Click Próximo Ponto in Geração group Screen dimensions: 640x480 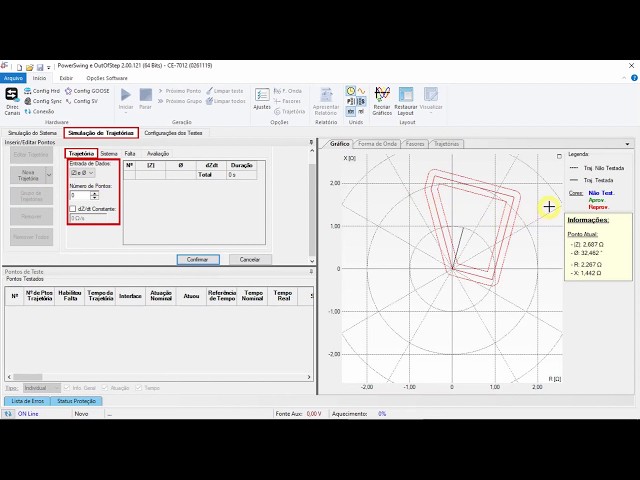[x=180, y=91]
